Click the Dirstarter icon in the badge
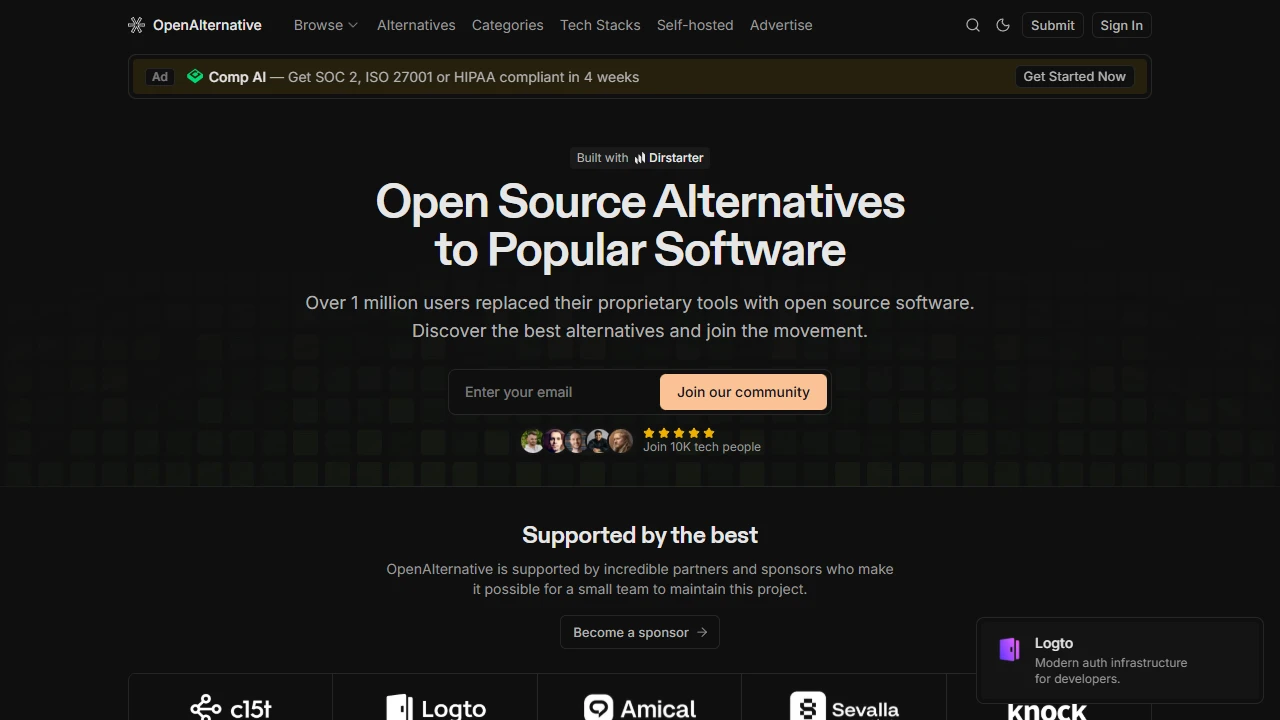 pyautogui.click(x=640, y=157)
